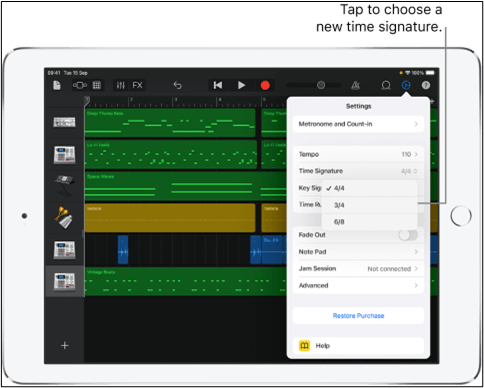Open Metronome and Count-in settings
This screenshot has height=388, width=484.
[358, 124]
